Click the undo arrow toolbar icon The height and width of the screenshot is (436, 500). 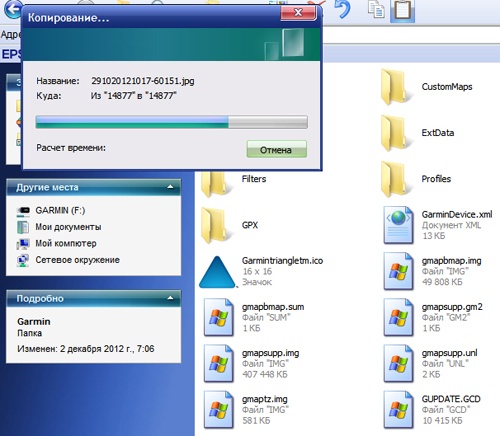coord(342,9)
